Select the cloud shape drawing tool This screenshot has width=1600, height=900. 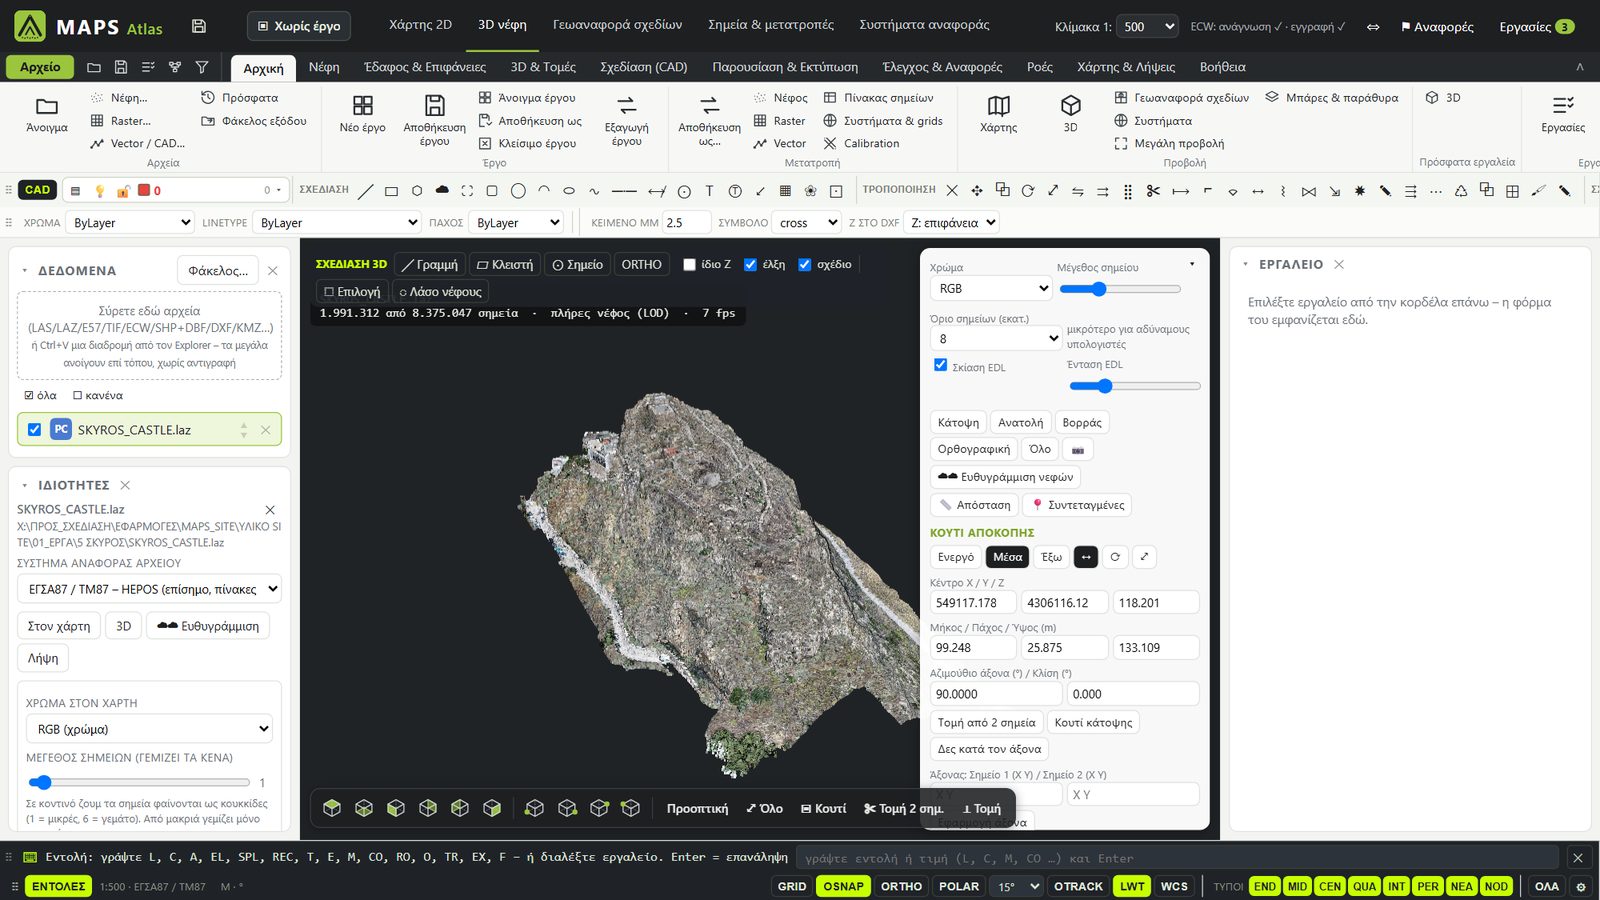(442, 190)
